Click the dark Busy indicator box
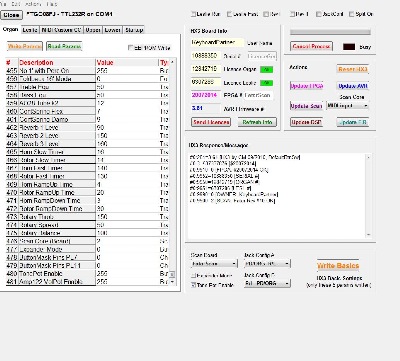This screenshot has height=361, width=400. pos(349,47)
